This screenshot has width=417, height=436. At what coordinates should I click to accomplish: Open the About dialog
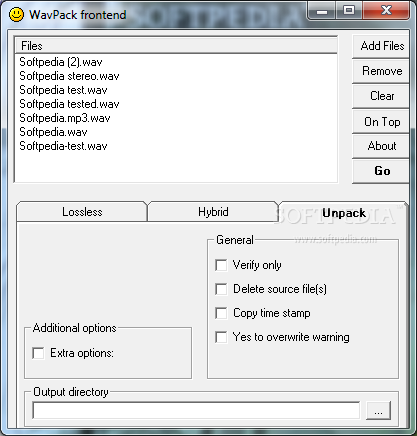tap(381, 146)
